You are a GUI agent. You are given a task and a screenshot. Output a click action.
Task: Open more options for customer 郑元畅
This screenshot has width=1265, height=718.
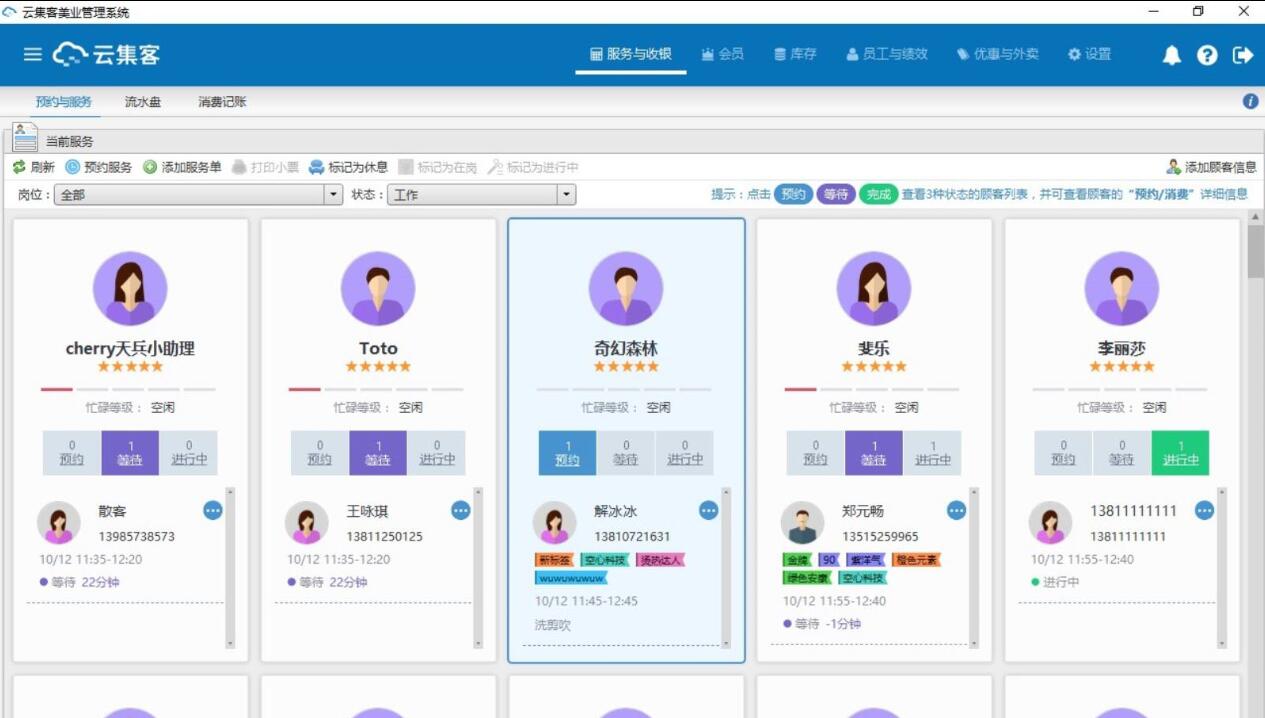(957, 510)
